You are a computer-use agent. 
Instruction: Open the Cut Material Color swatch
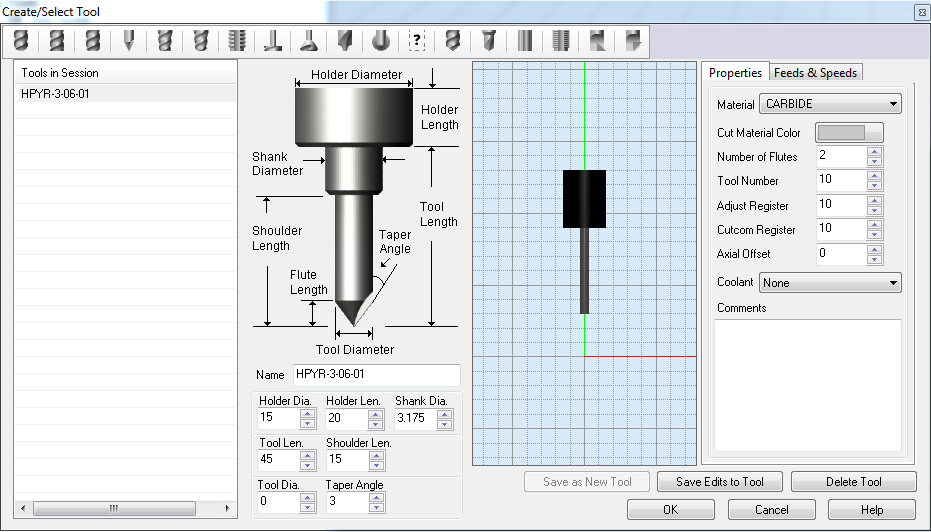click(x=849, y=133)
